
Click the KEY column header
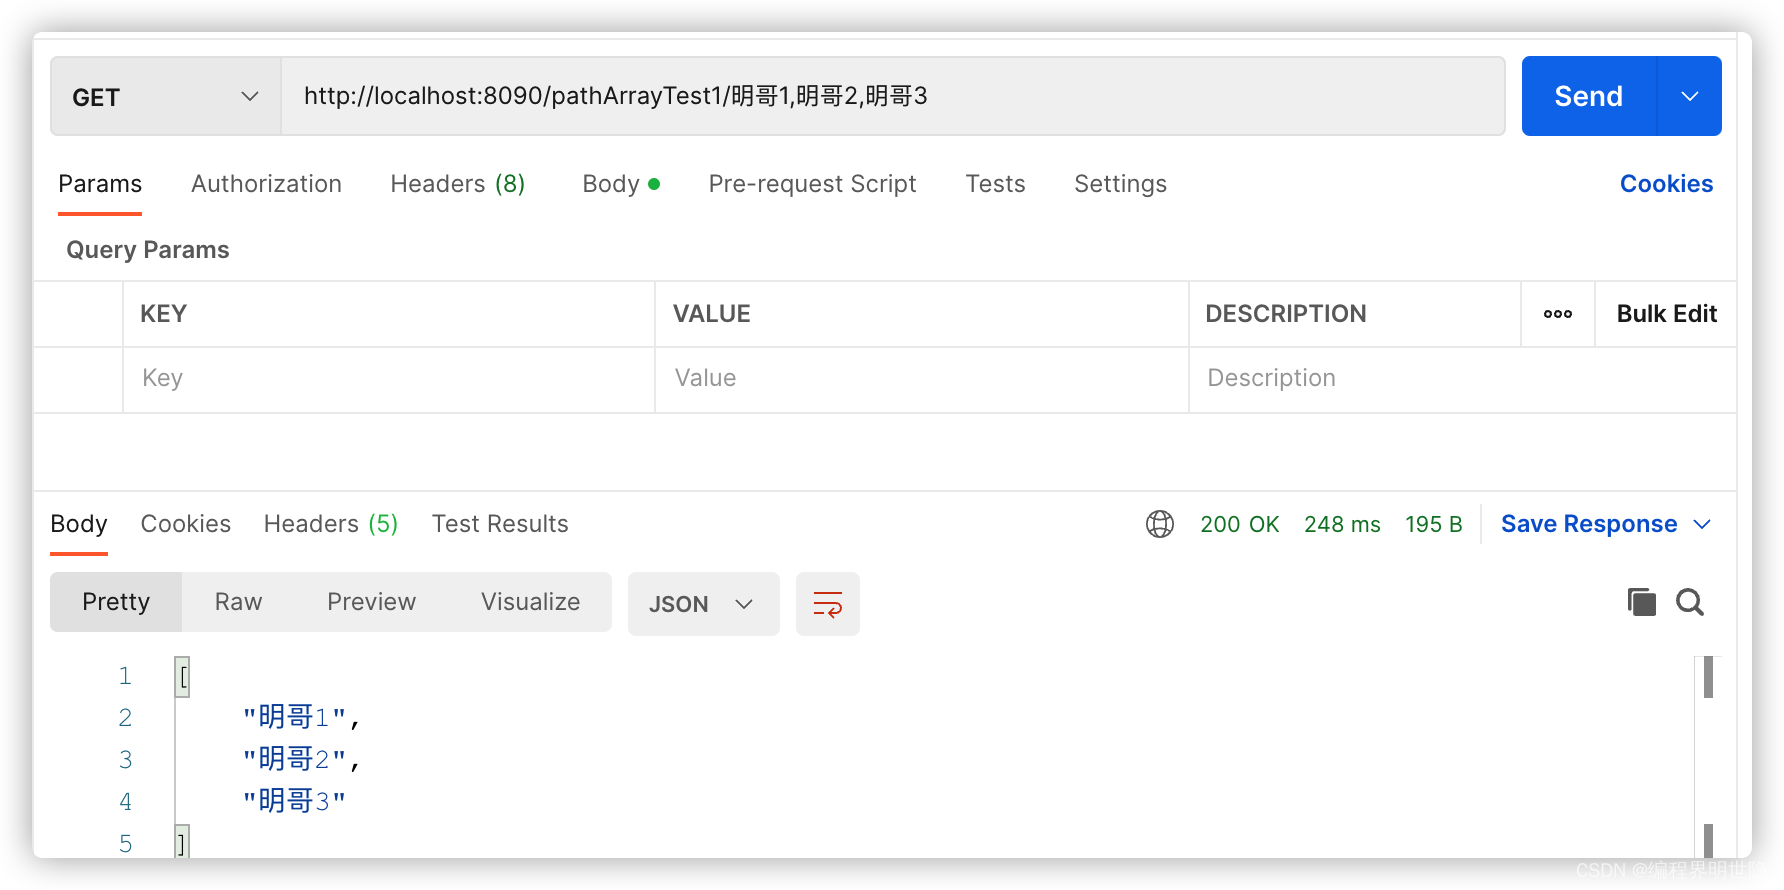pyautogui.click(x=164, y=314)
